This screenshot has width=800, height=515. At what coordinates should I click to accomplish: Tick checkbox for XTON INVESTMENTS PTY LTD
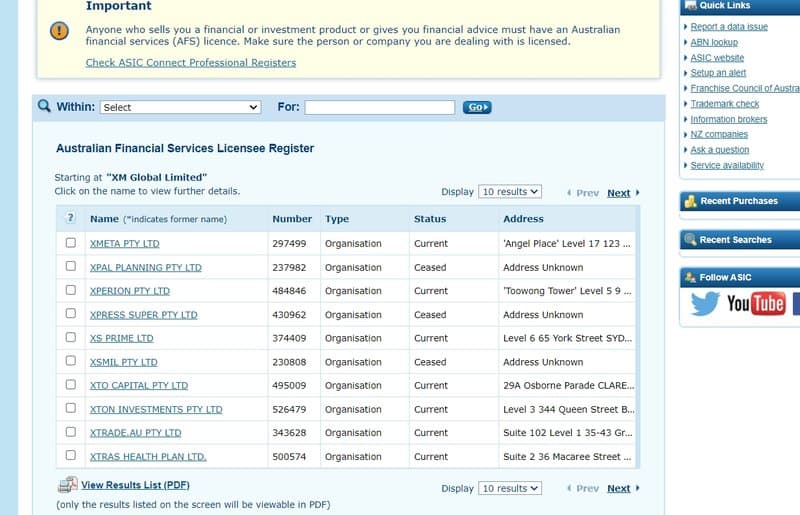click(x=70, y=408)
